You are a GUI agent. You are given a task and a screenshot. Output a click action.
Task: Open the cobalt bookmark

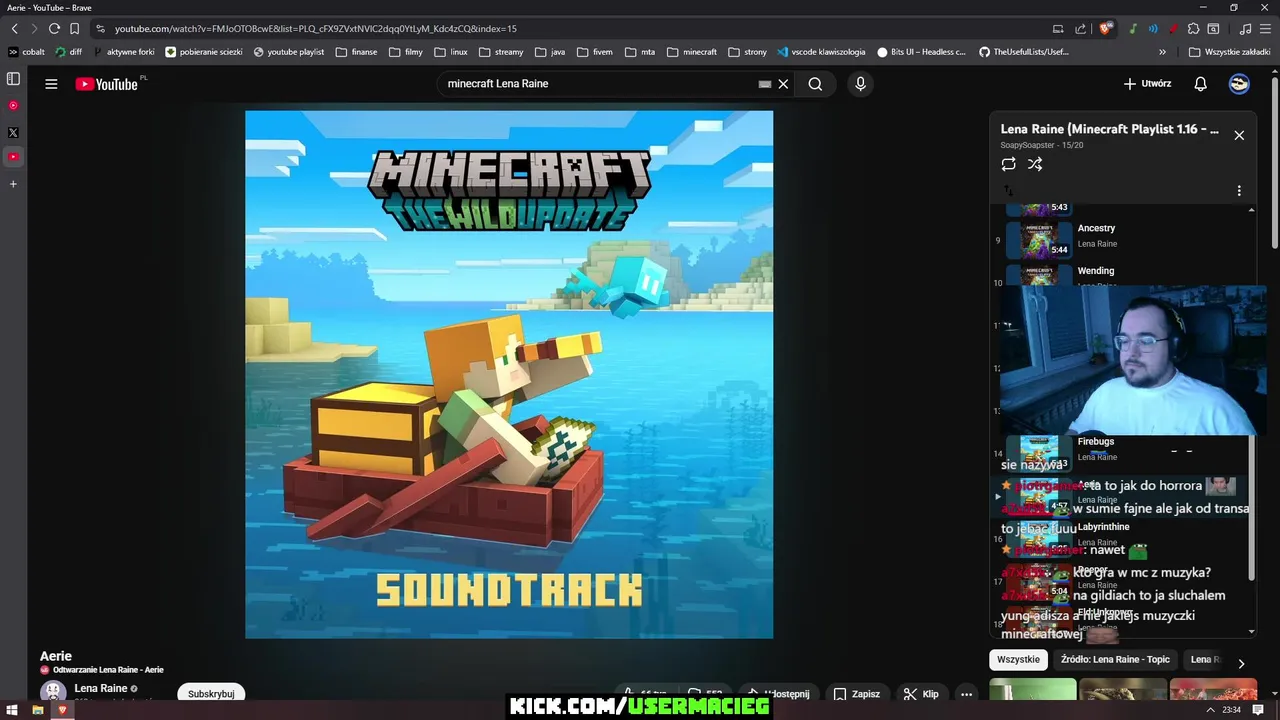[x=26, y=52]
